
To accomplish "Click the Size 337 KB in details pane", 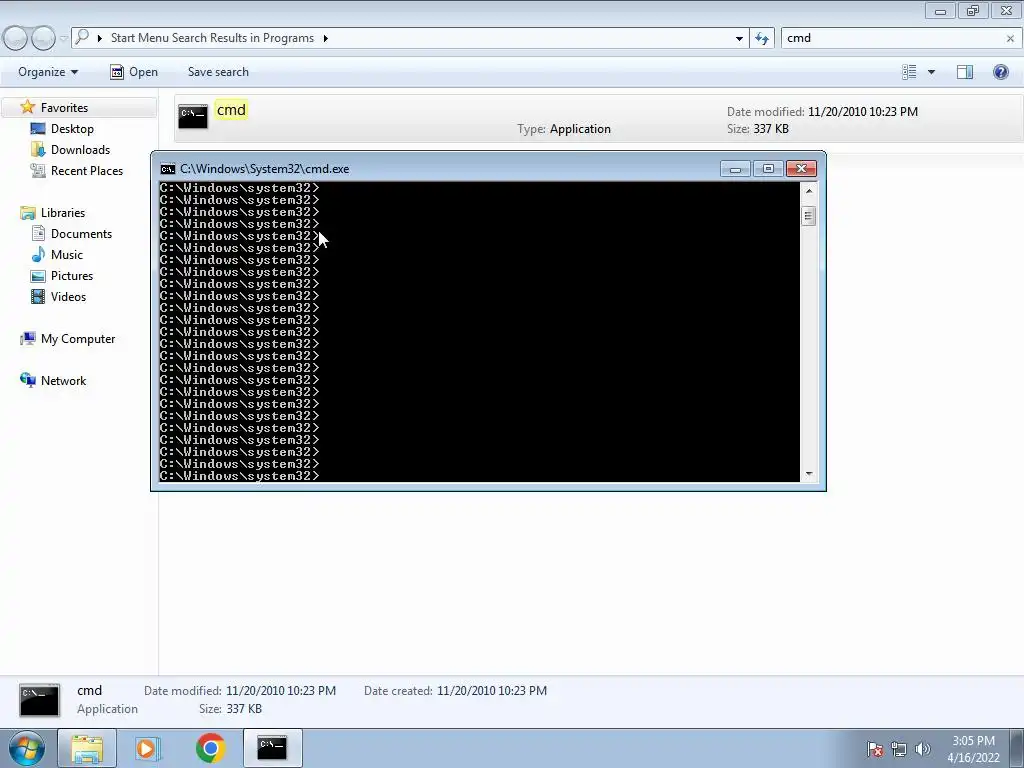I will pos(244,709).
